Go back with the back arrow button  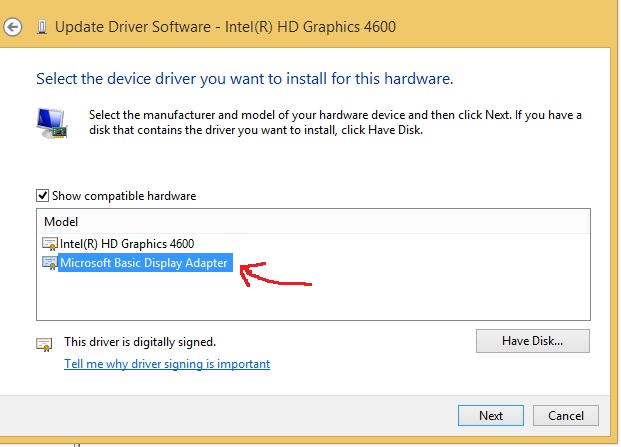13,27
